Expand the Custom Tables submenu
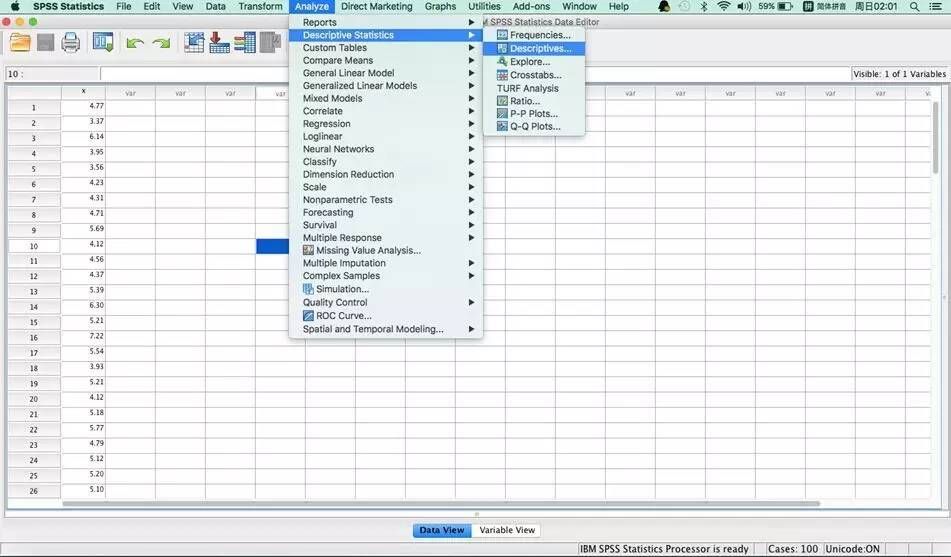Screen dimensions: 951x557 [386, 48]
